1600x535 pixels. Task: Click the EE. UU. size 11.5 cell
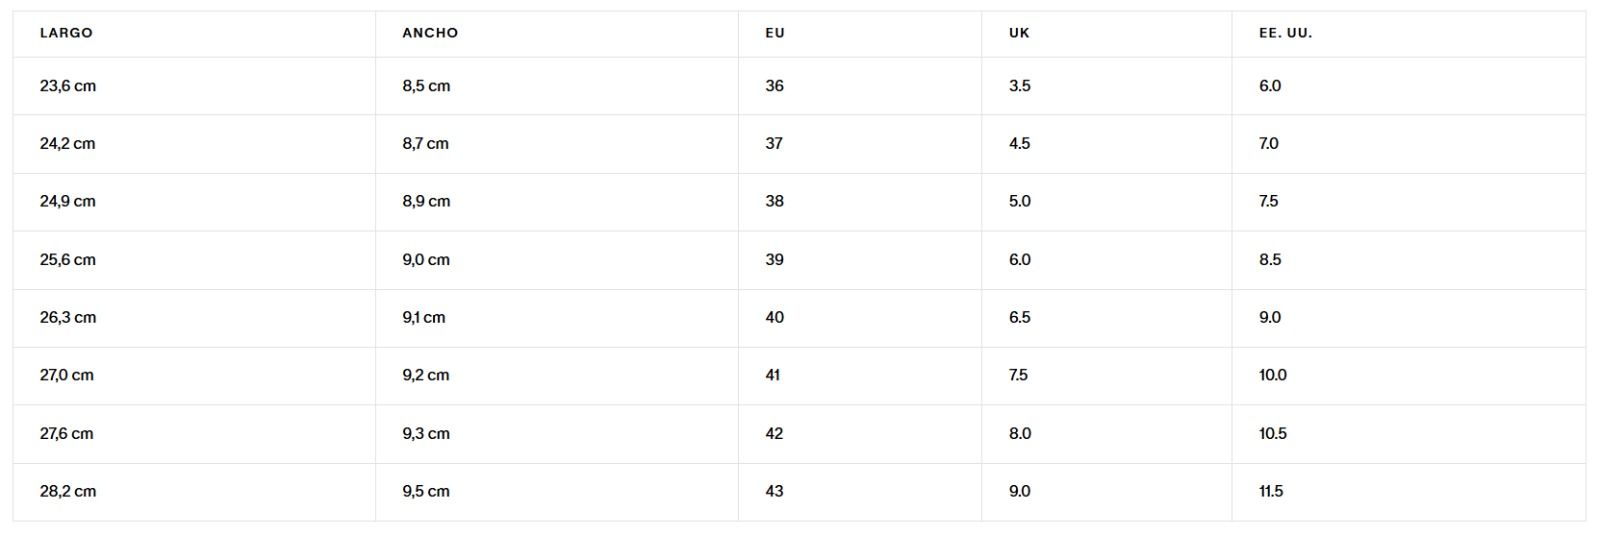tap(1271, 491)
